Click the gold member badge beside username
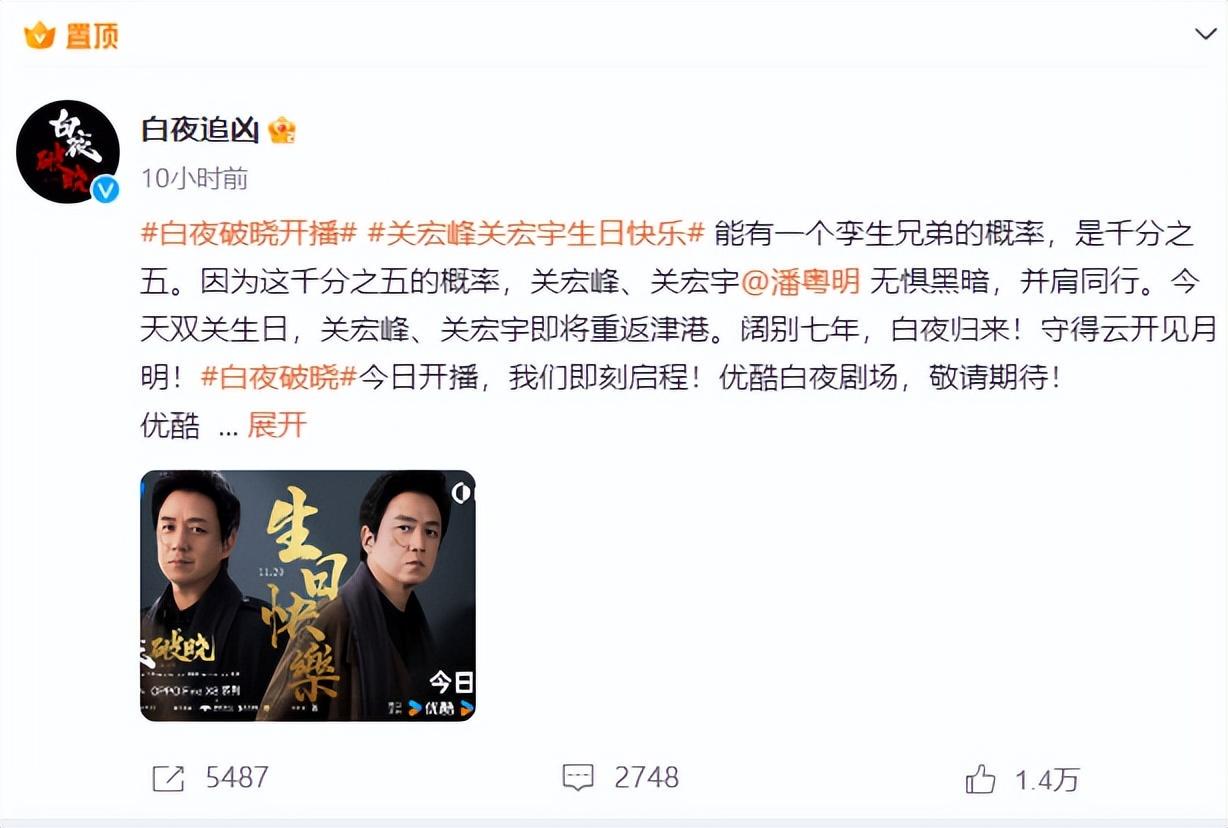 coord(282,130)
